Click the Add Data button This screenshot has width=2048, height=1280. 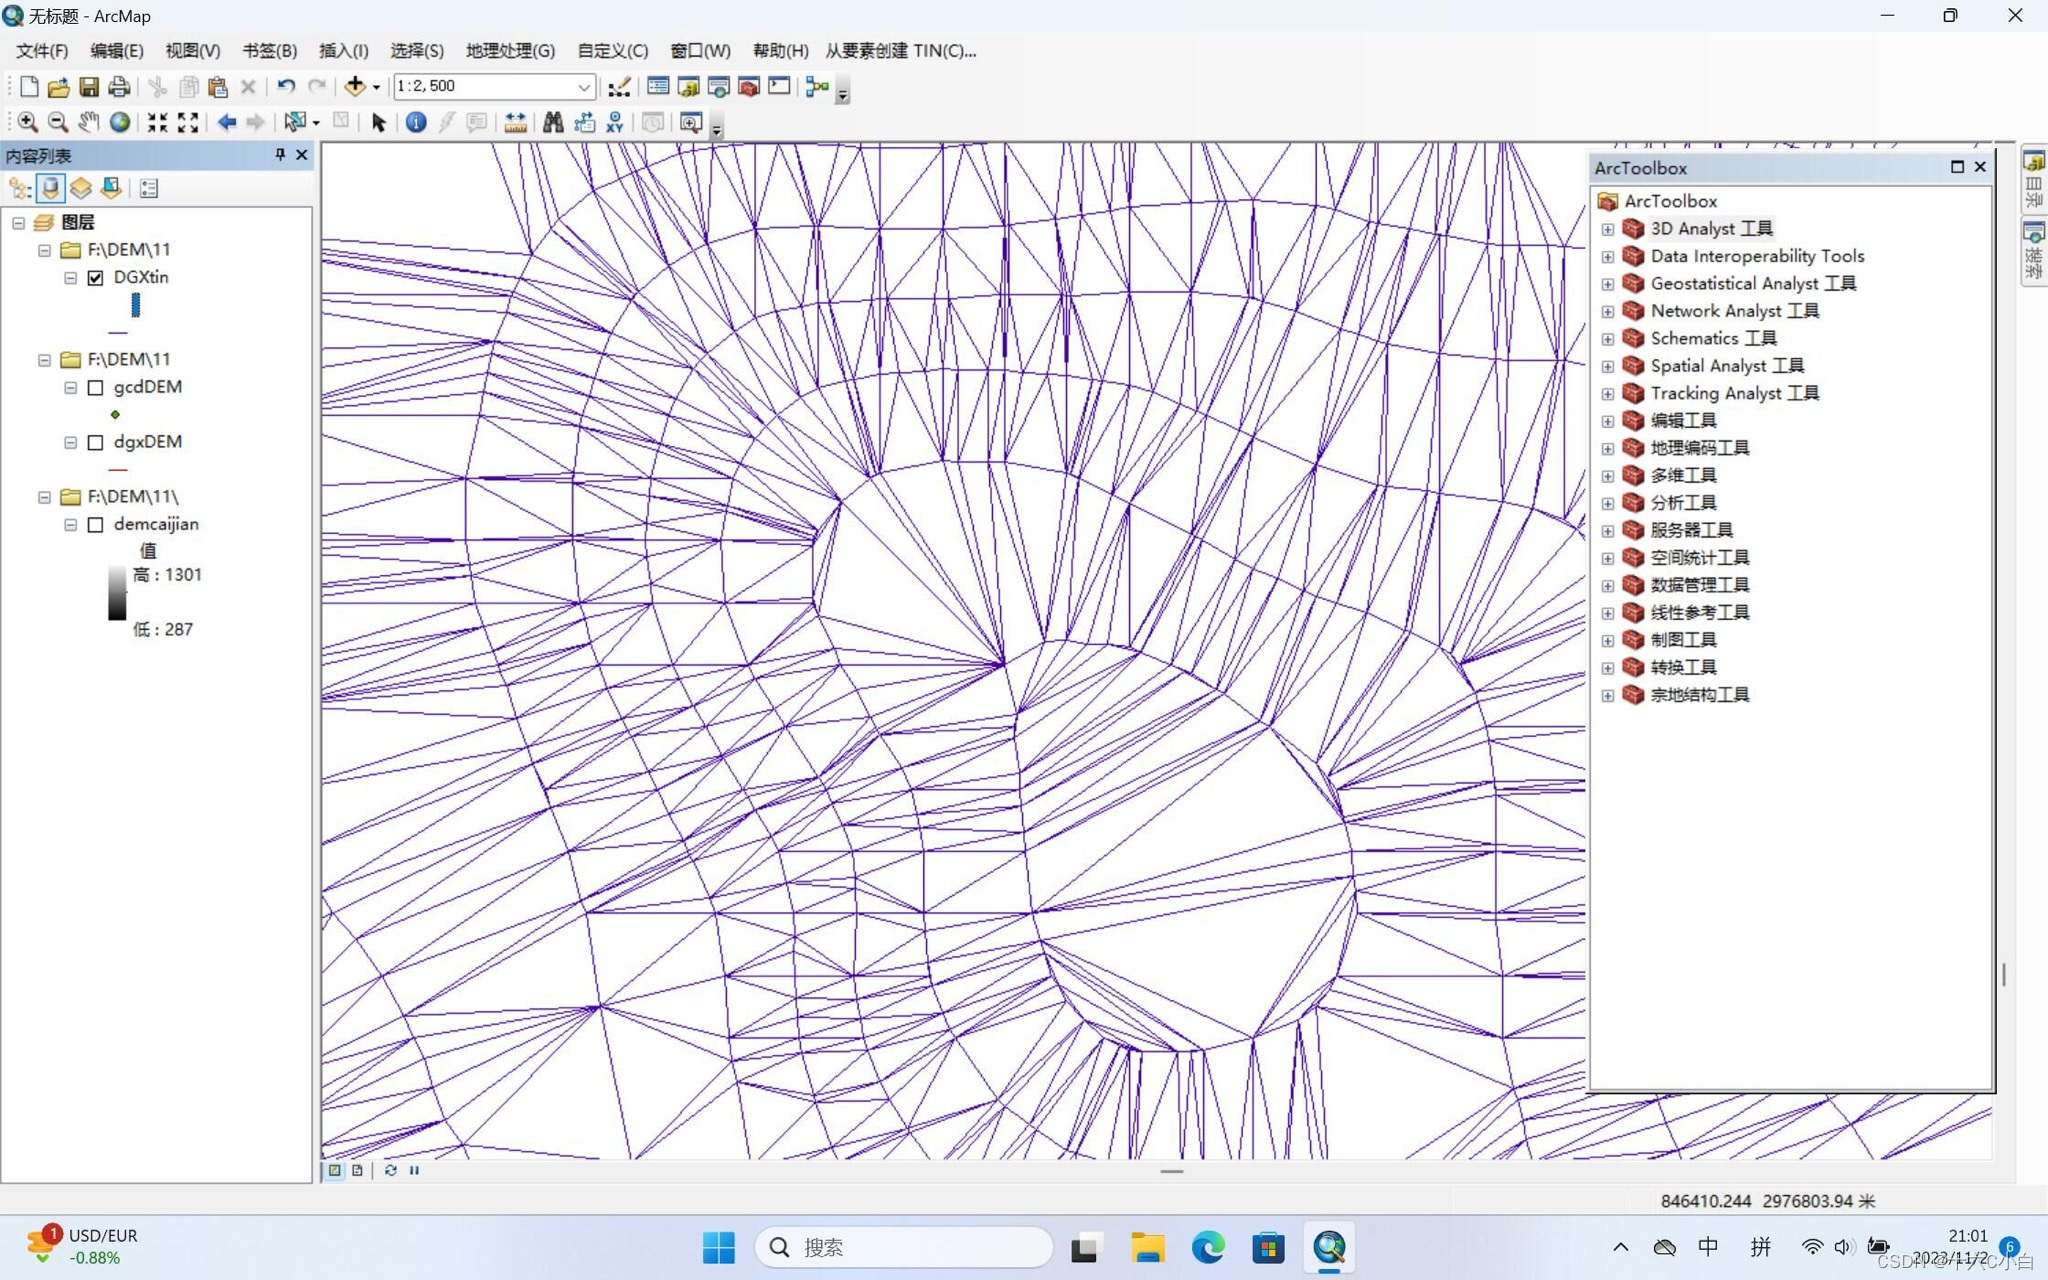tap(355, 87)
